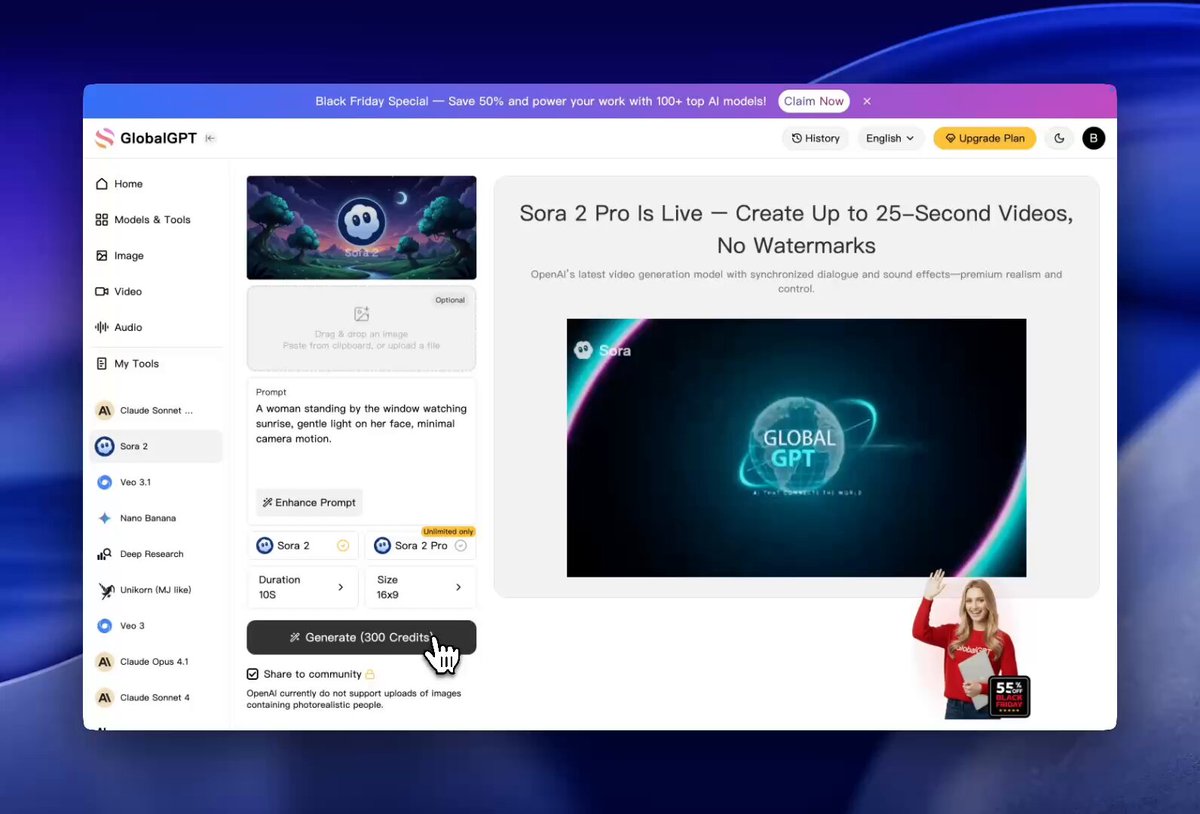Toggle dark mode with the moon icon

click(x=1060, y=138)
